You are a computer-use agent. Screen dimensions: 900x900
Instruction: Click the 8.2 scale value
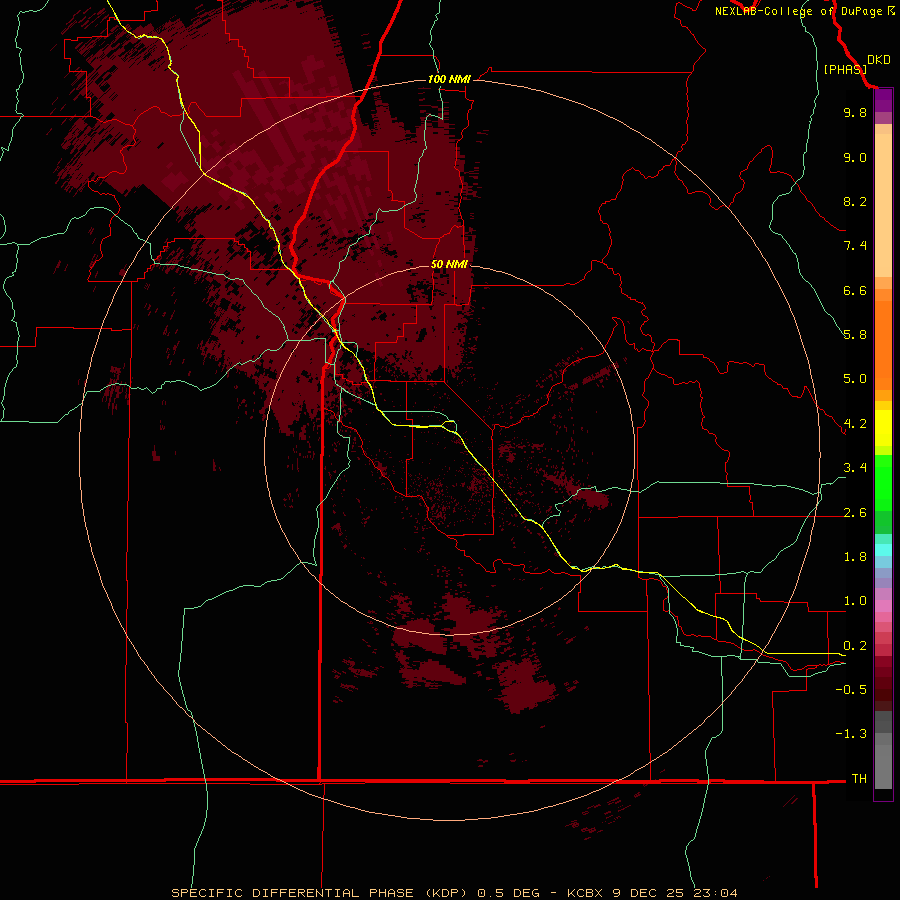855,201
